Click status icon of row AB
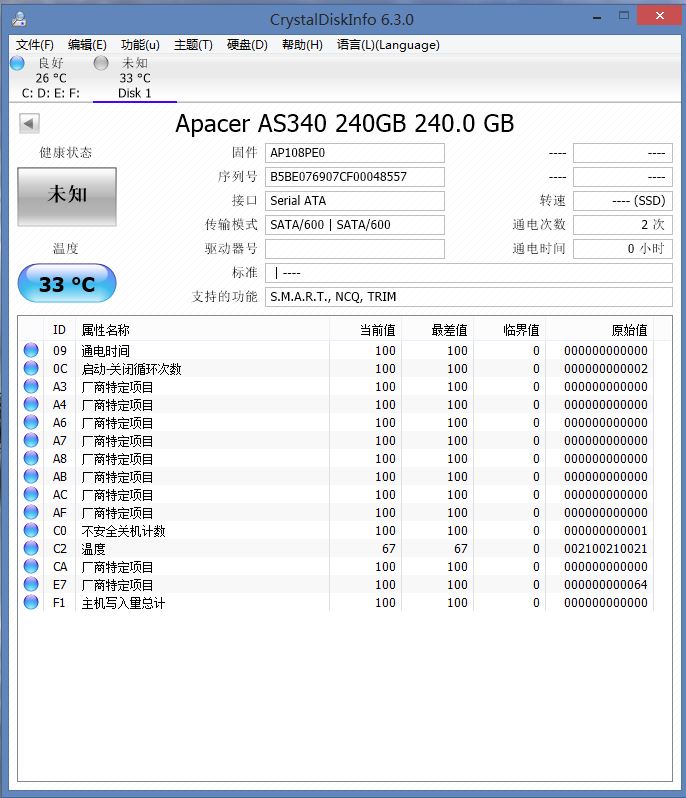686x798 pixels. pos(31,476)
